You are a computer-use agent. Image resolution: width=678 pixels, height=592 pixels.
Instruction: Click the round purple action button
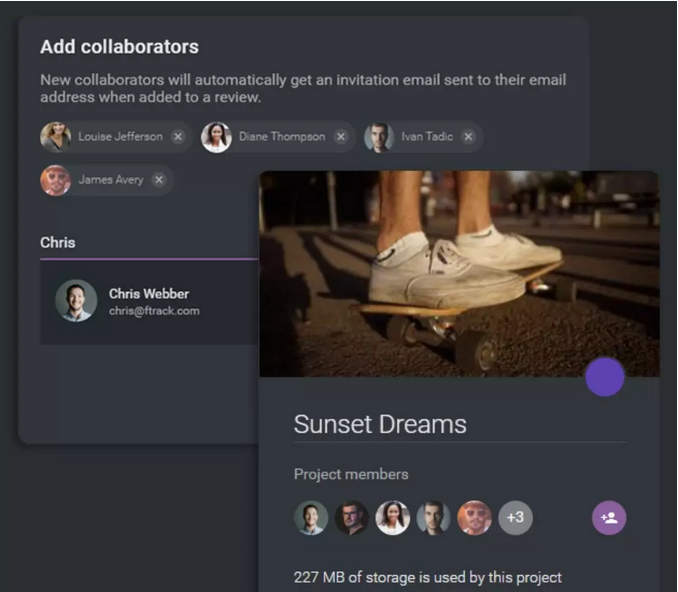point(604,377)
